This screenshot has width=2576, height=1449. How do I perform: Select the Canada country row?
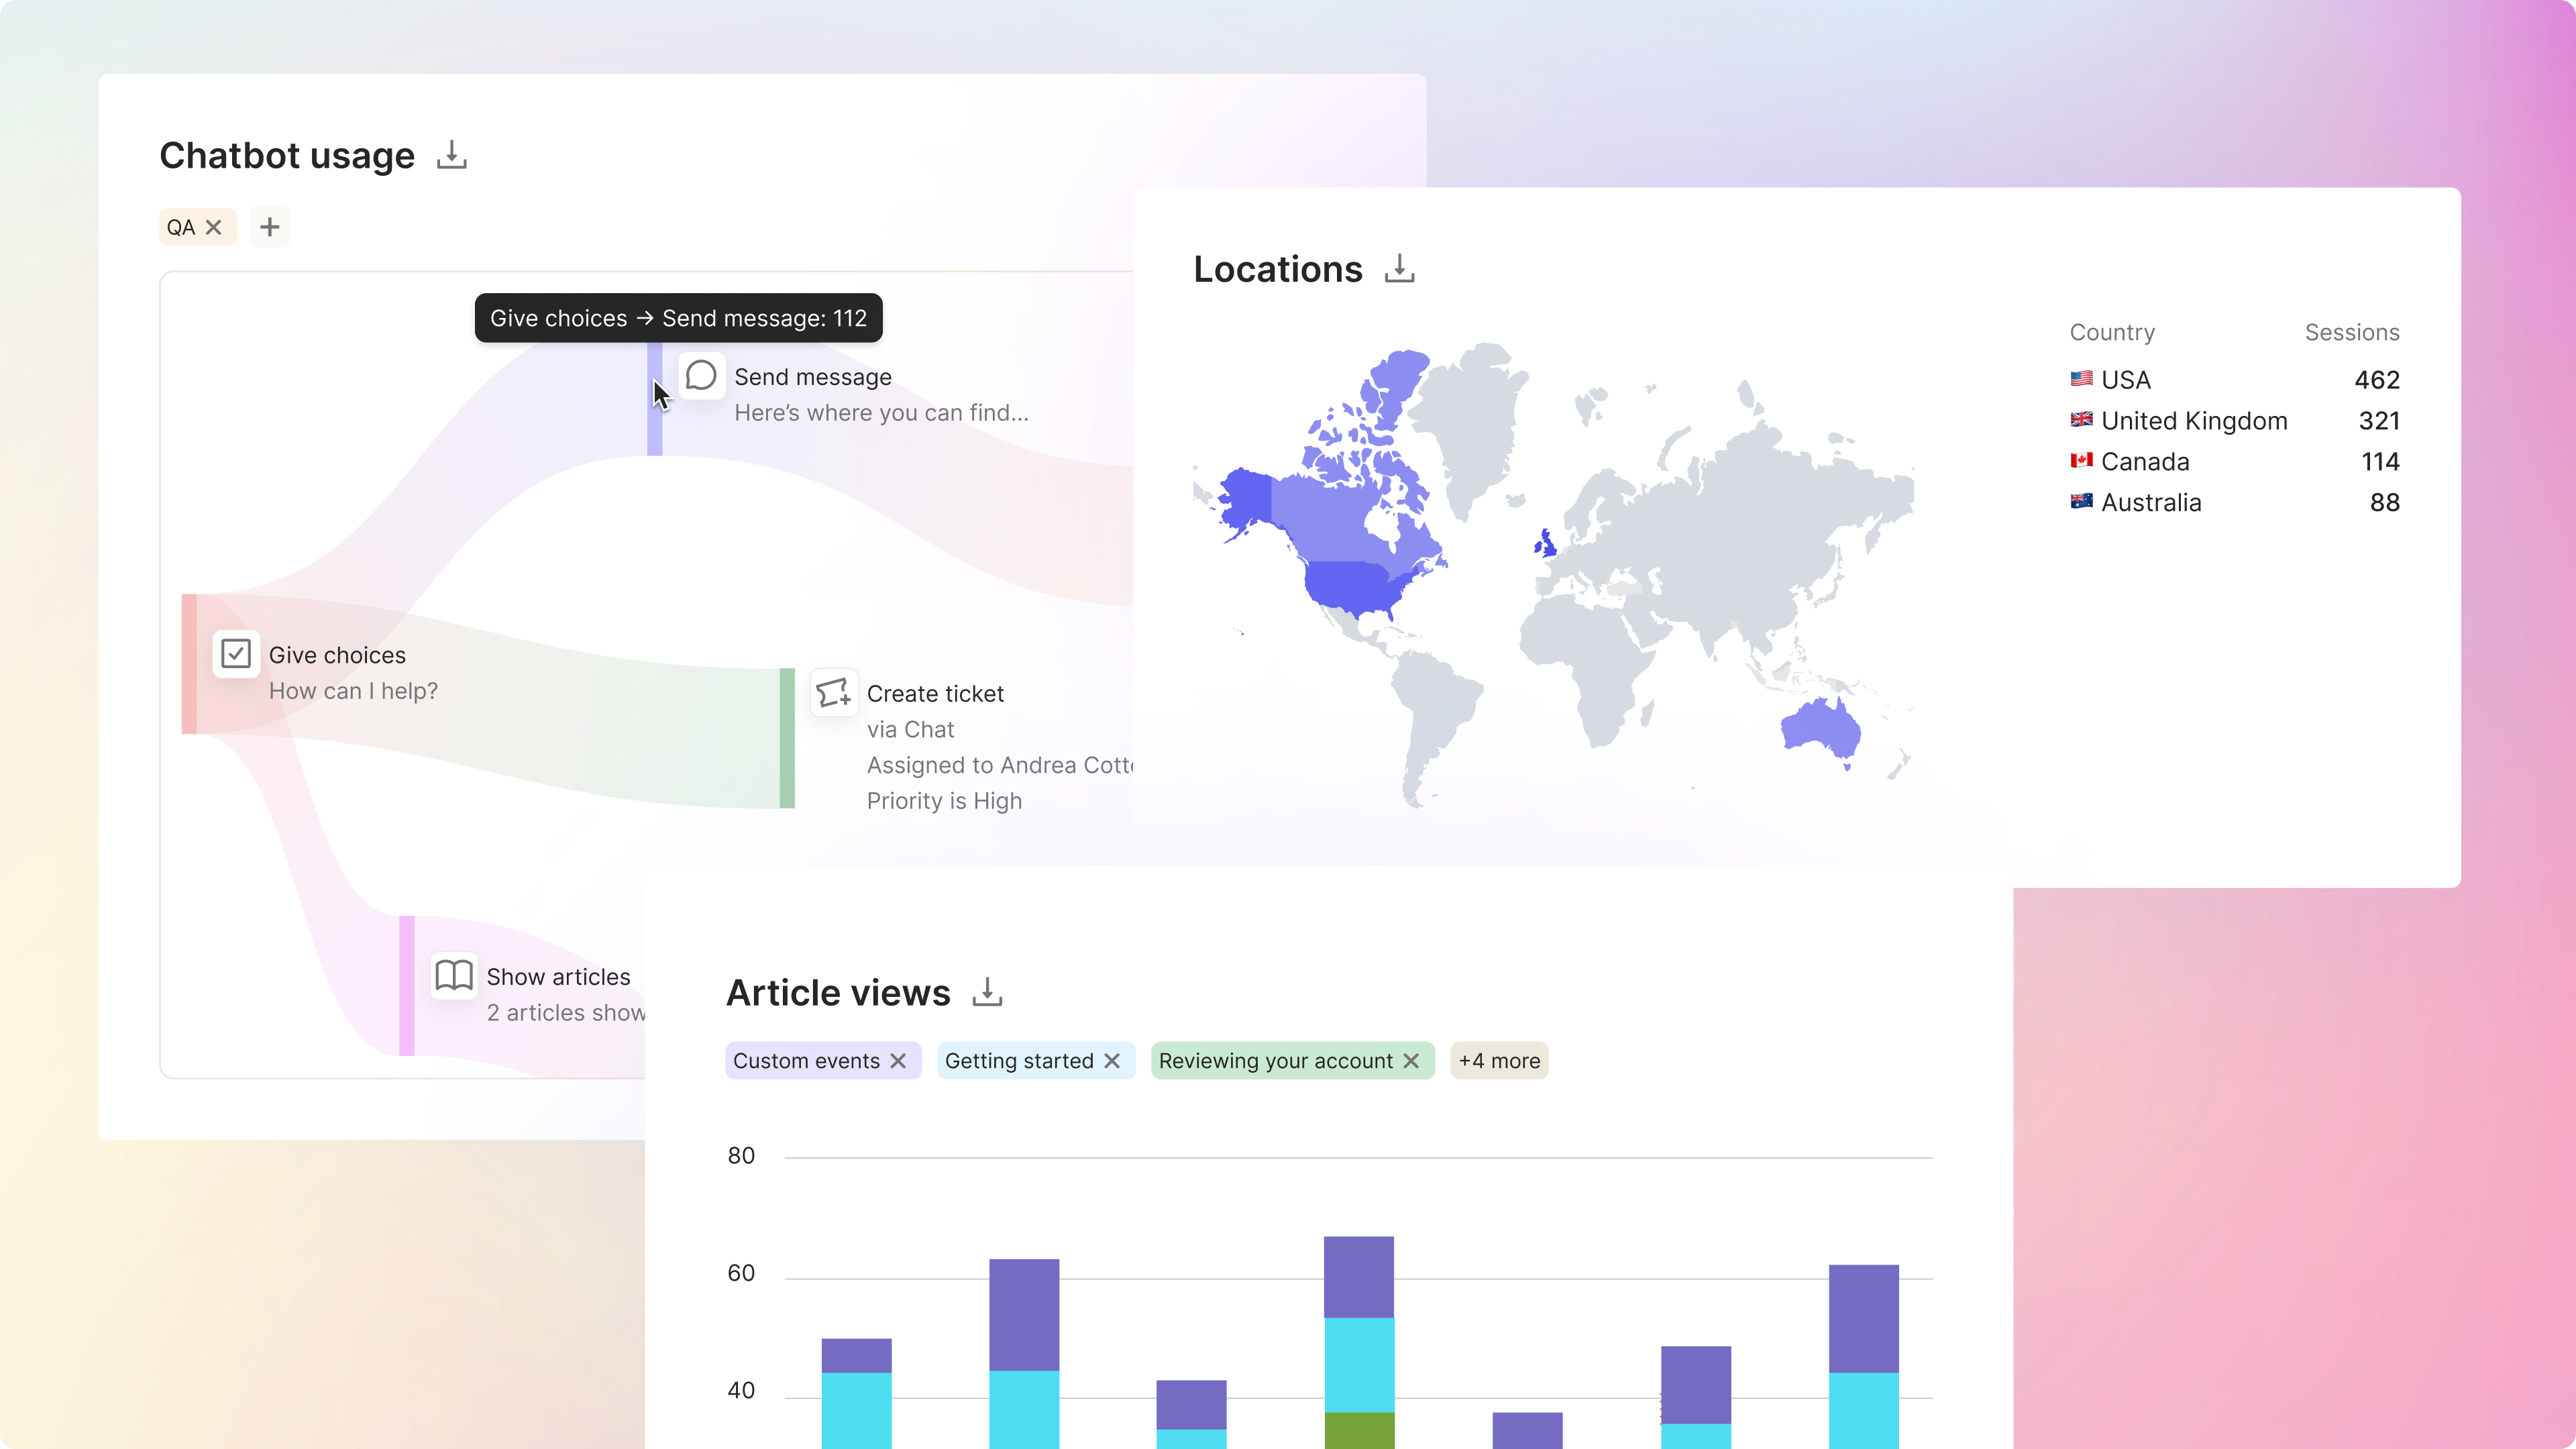pyautogui.click(x=2235, y=462)
